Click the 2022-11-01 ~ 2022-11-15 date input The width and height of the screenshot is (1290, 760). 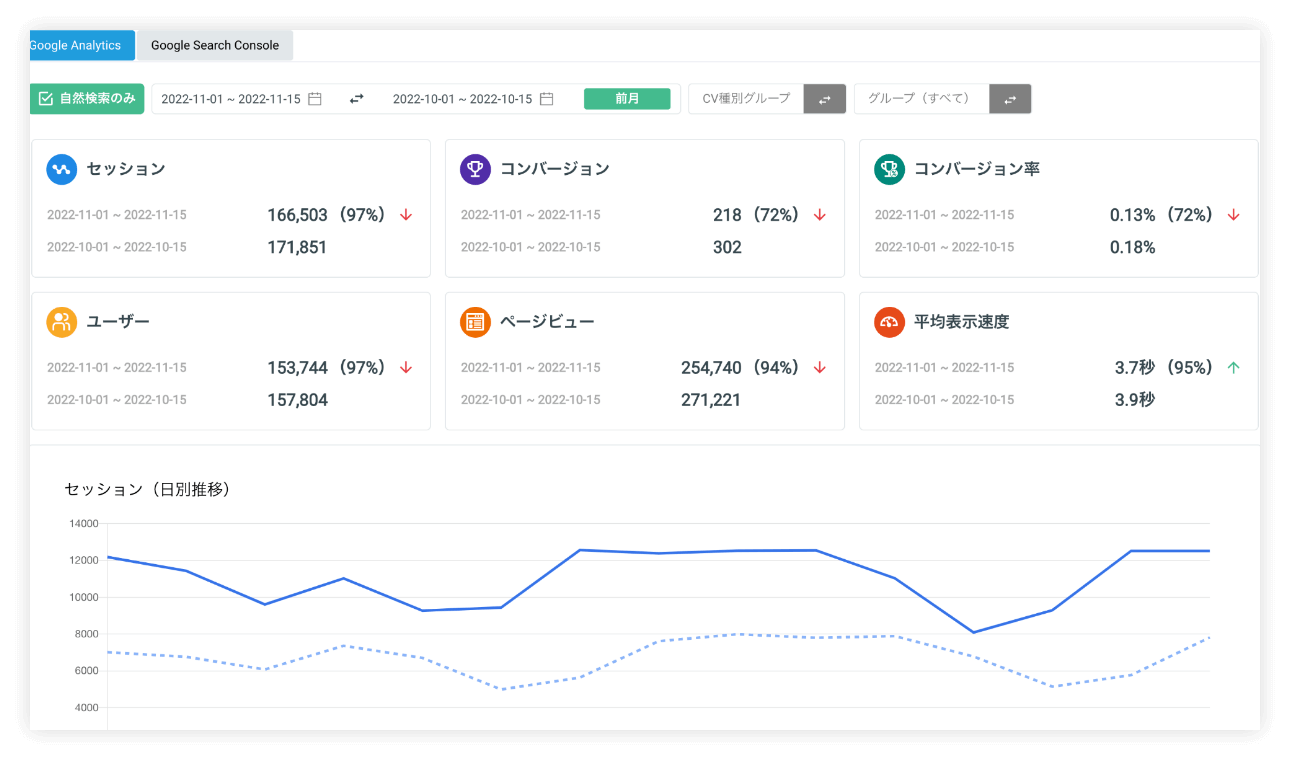click(240, 98)
